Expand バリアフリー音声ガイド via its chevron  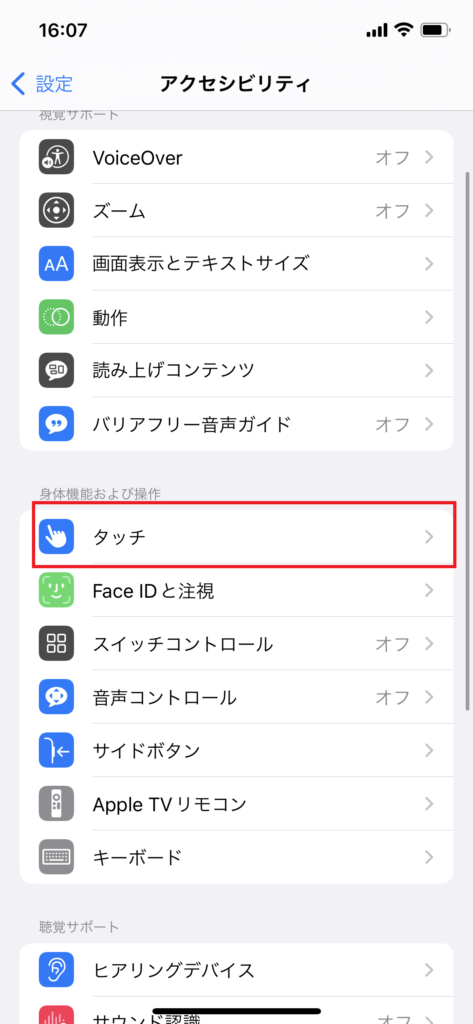(429, 424)
